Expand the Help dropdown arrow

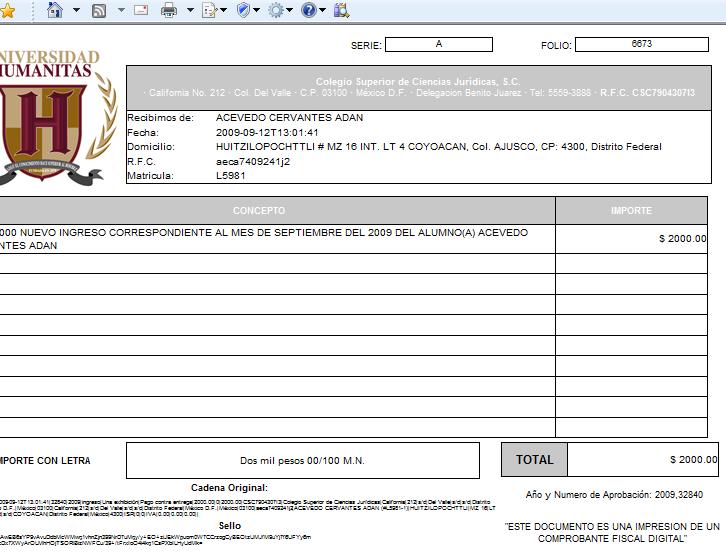323,10
